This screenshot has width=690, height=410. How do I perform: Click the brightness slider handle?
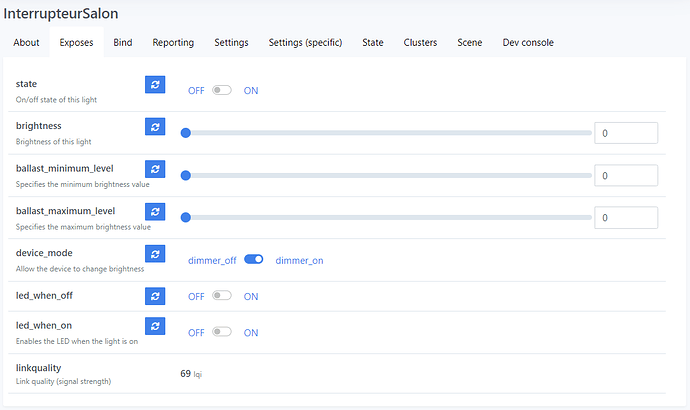pyautogui.click(x=185, y=132)
